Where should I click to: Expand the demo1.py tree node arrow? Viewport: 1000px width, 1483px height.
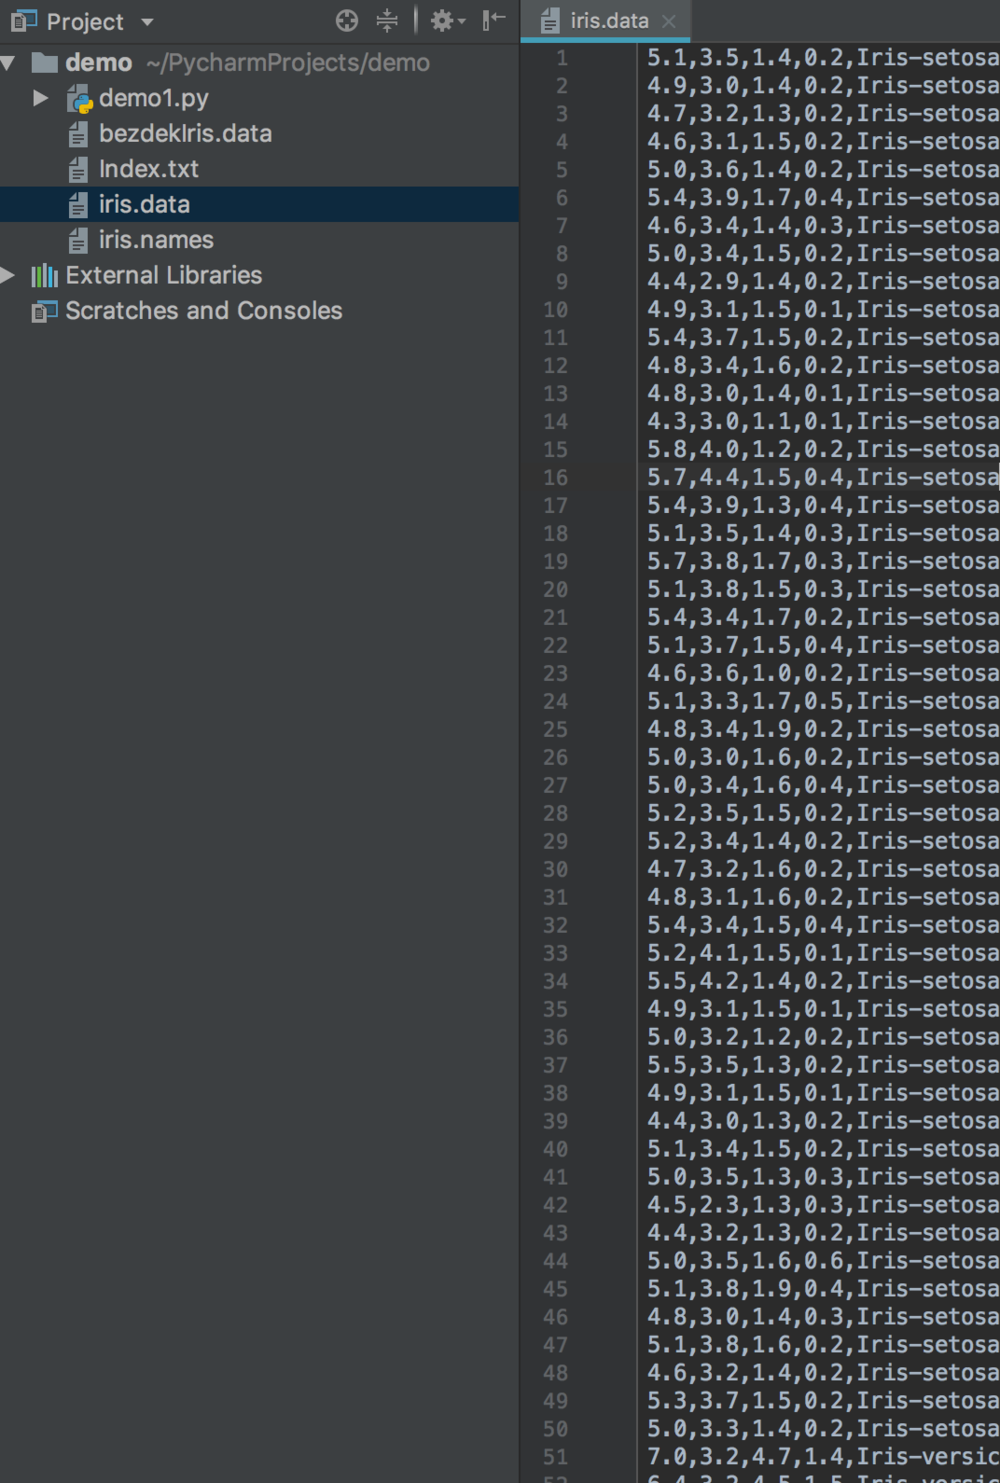point(41,98)
